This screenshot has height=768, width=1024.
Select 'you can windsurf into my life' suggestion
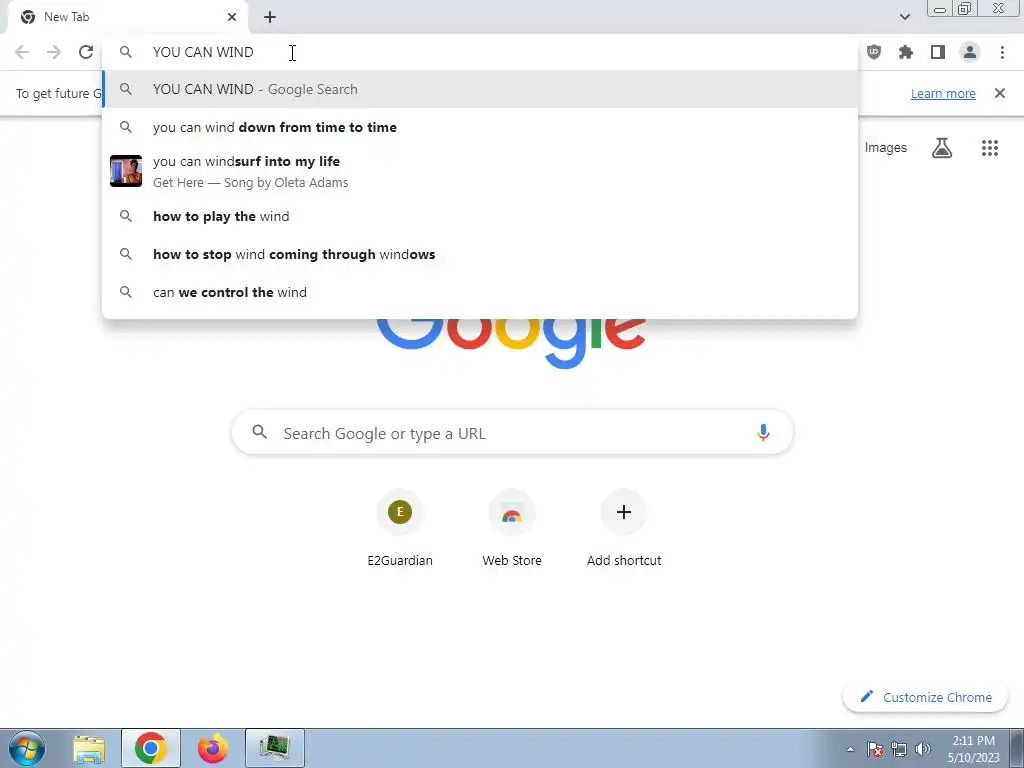(x=480, y=171)
